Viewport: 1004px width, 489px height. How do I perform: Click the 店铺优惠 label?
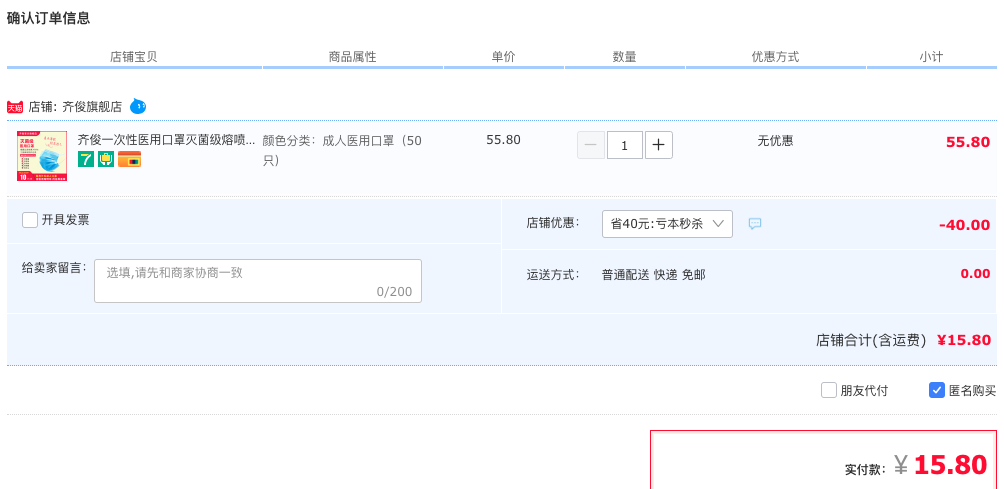point(553,223)
